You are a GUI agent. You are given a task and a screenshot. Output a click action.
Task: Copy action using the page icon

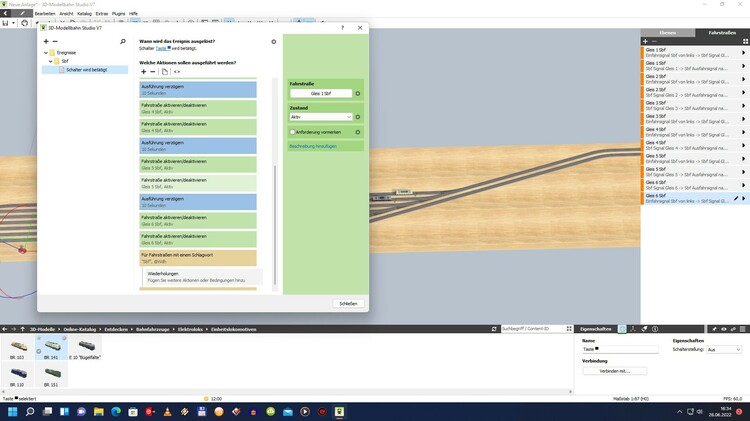[x=165, y=72]
